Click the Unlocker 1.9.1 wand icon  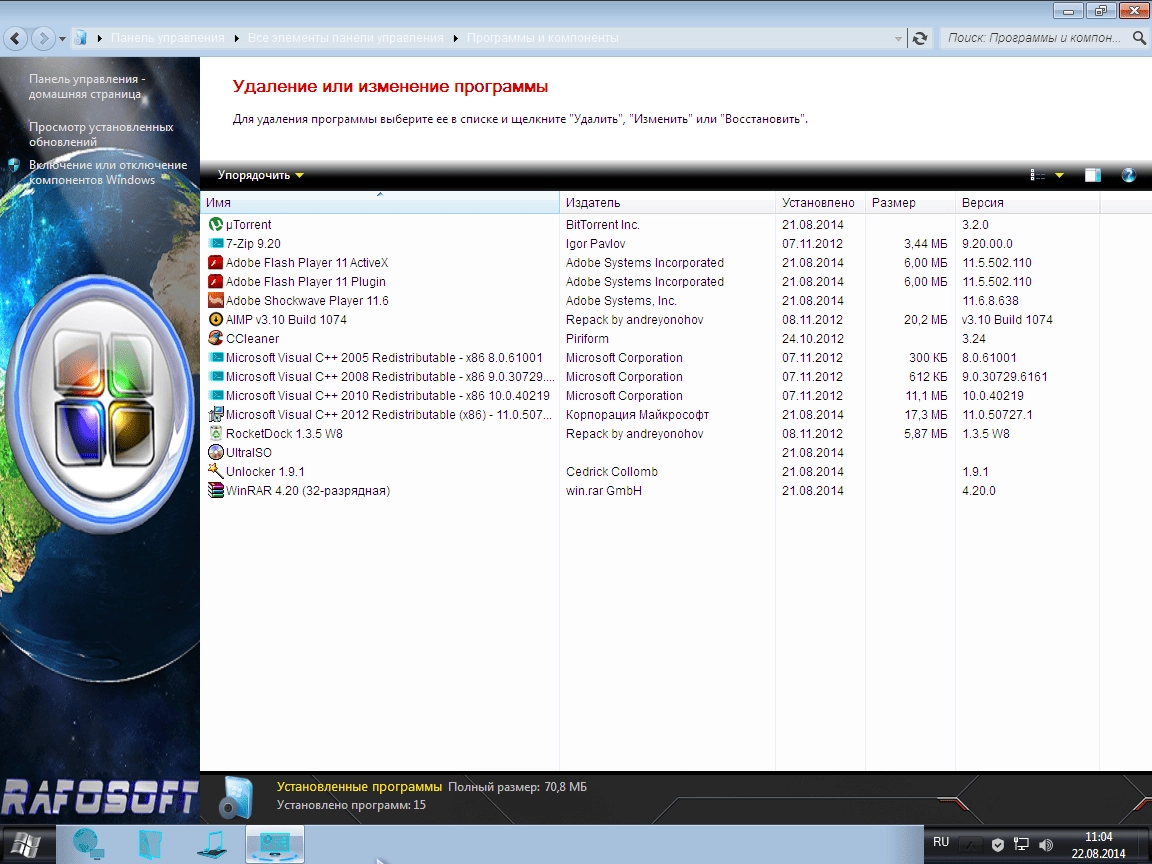point(215,471)
